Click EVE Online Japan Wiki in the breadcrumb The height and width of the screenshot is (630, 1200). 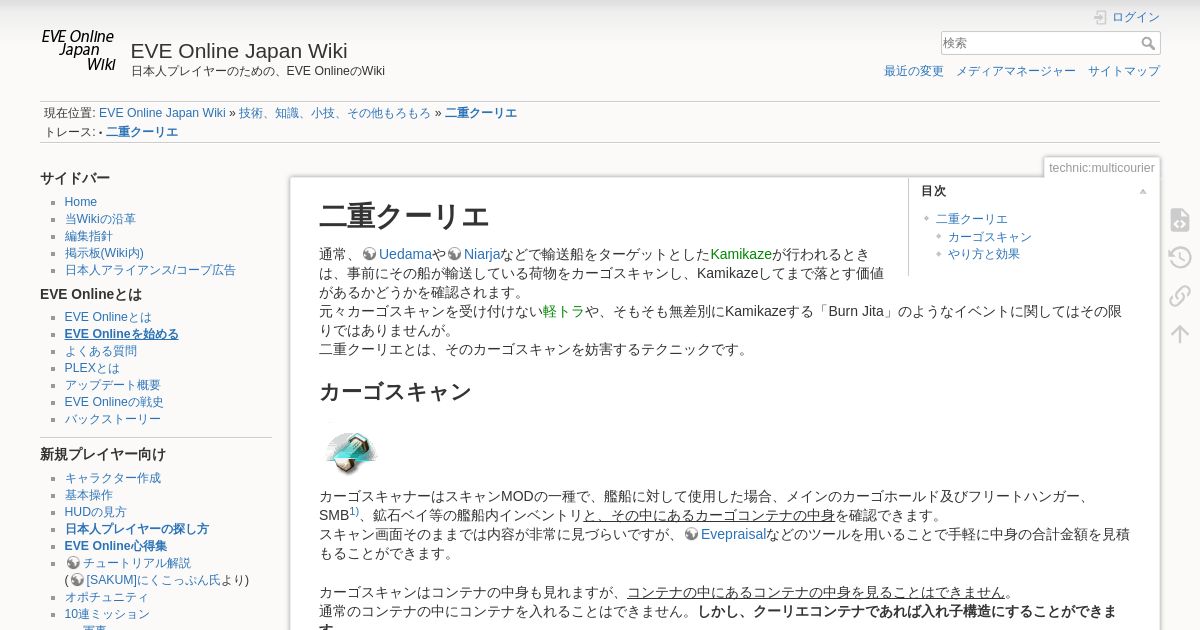162,114
